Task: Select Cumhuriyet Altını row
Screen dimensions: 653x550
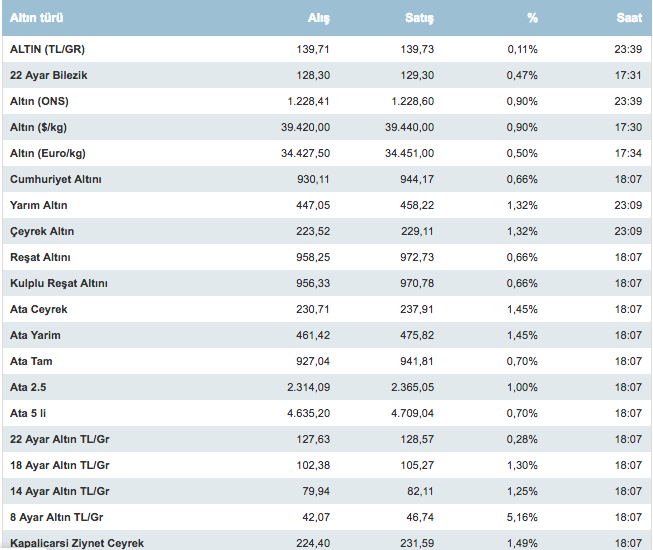Action: tap(56, 179)
